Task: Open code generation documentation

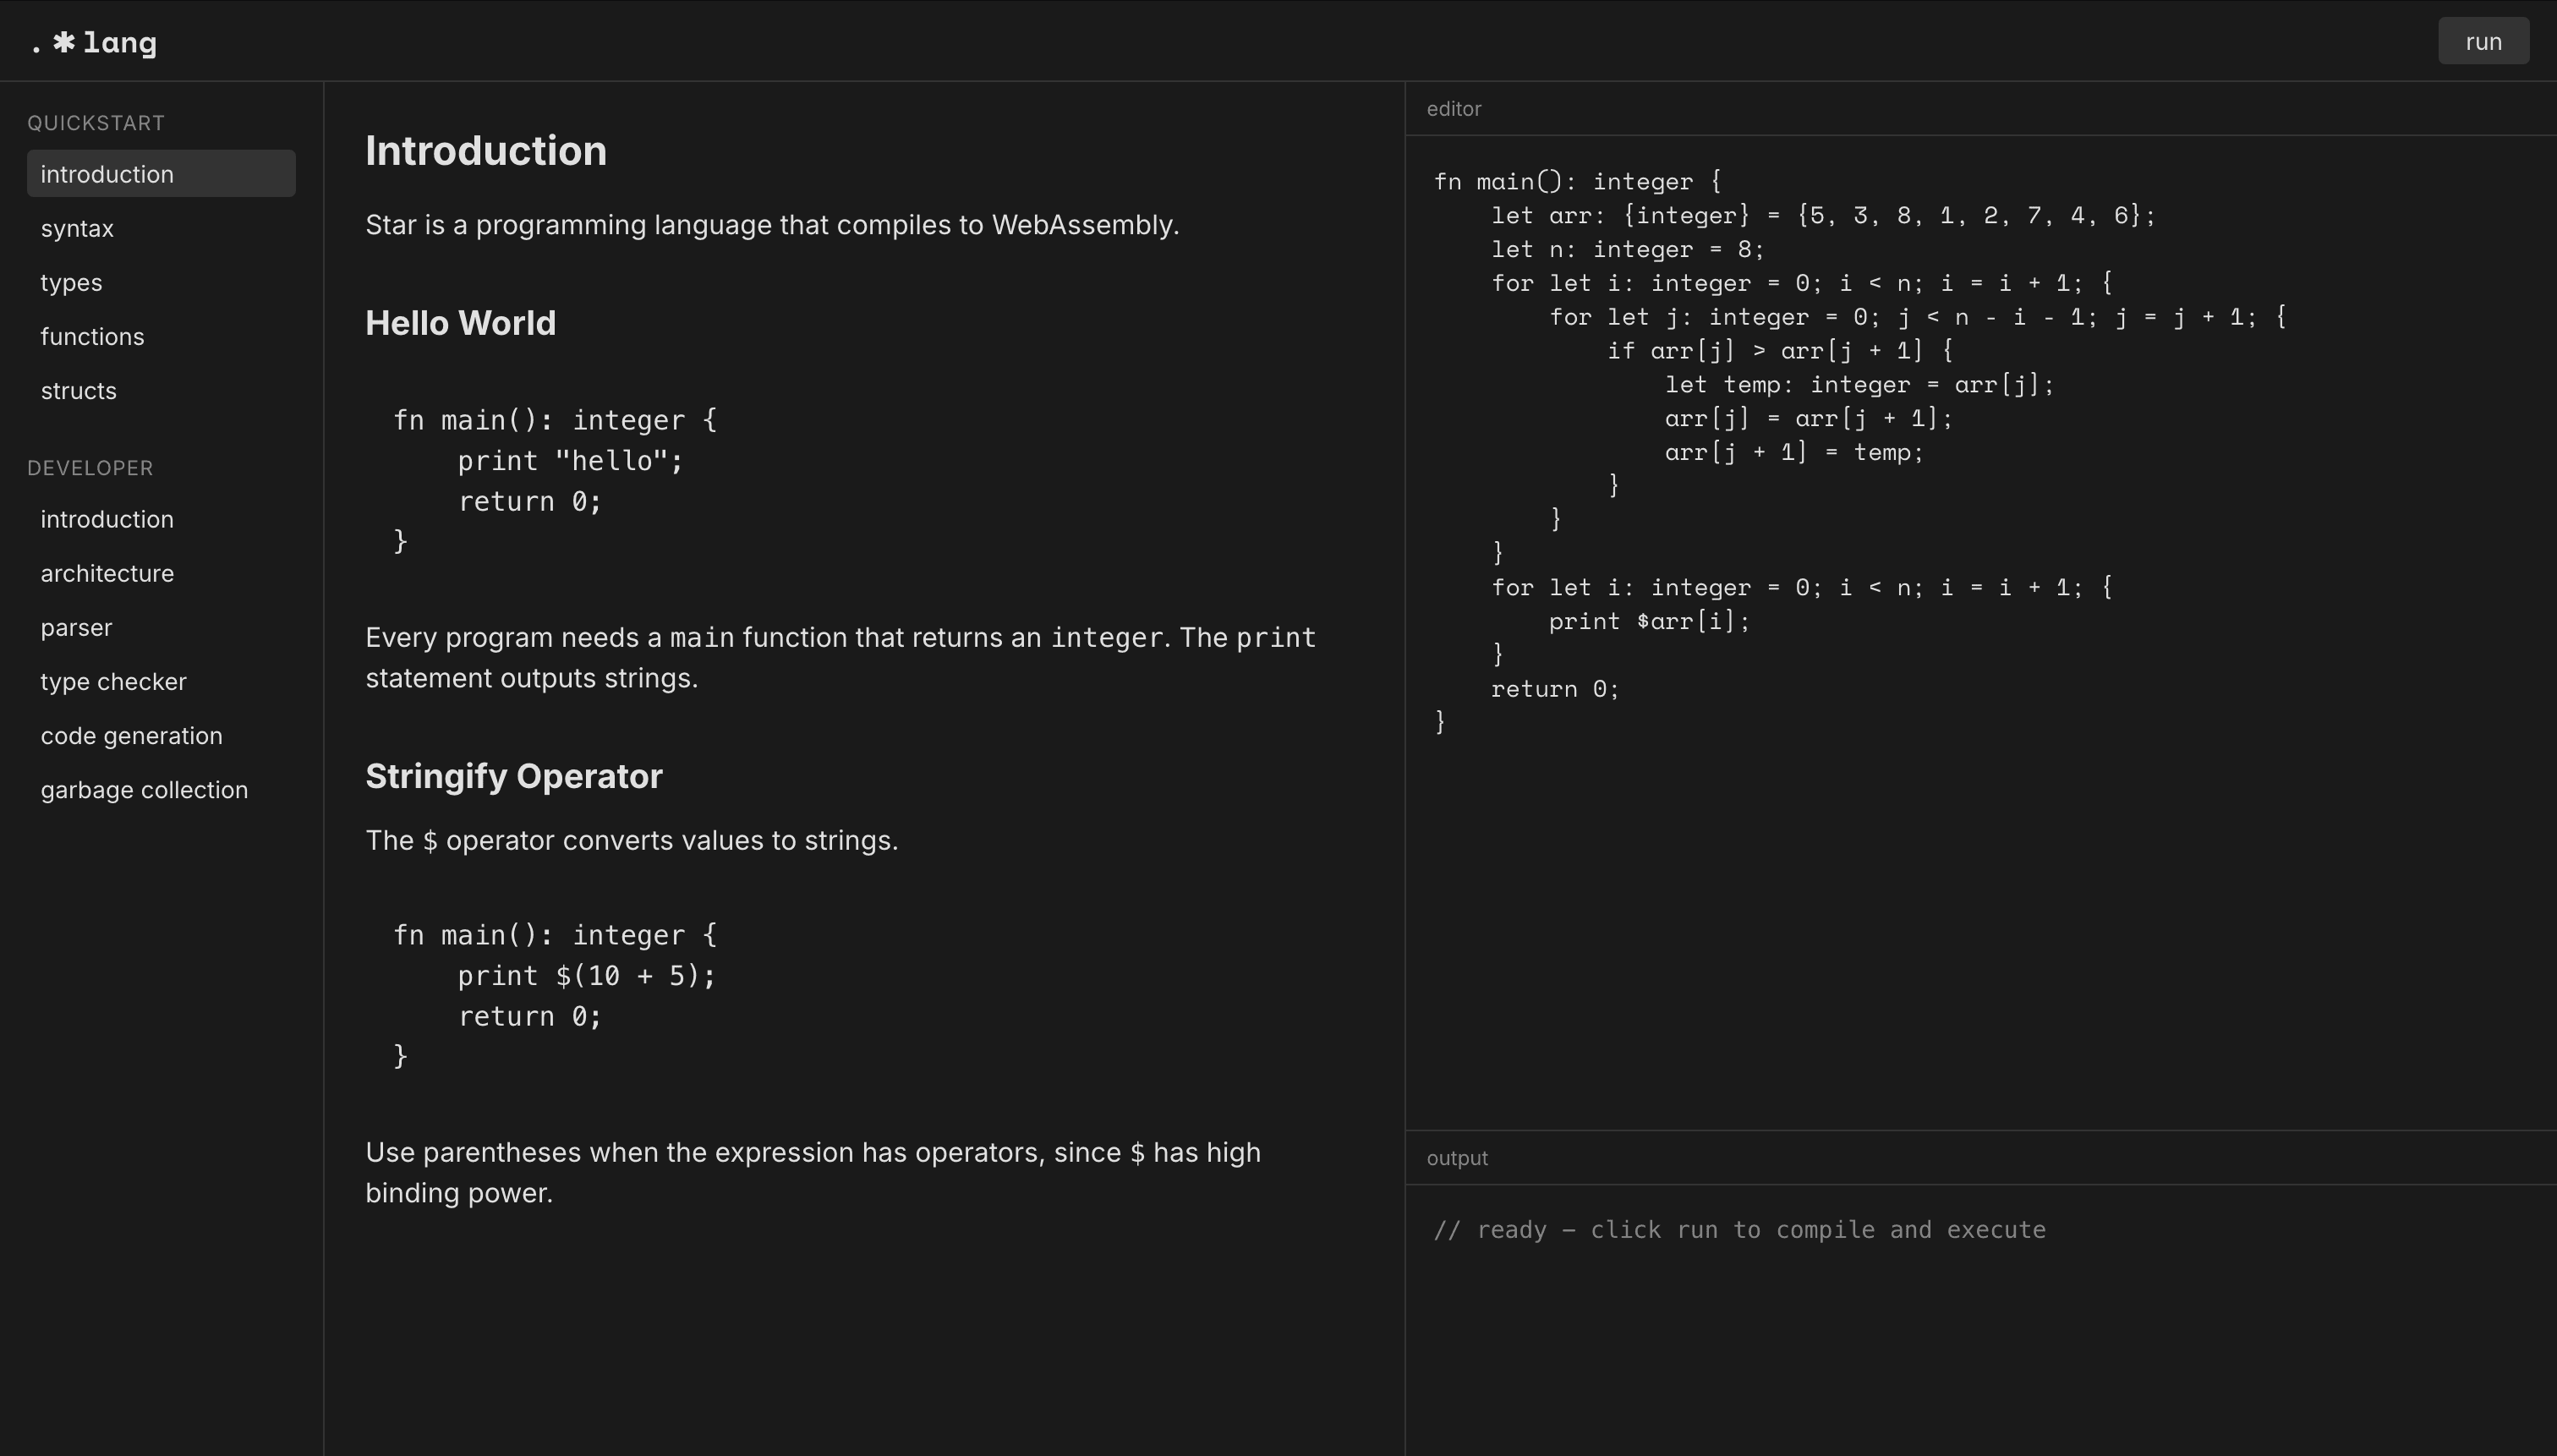Action: 131,735
